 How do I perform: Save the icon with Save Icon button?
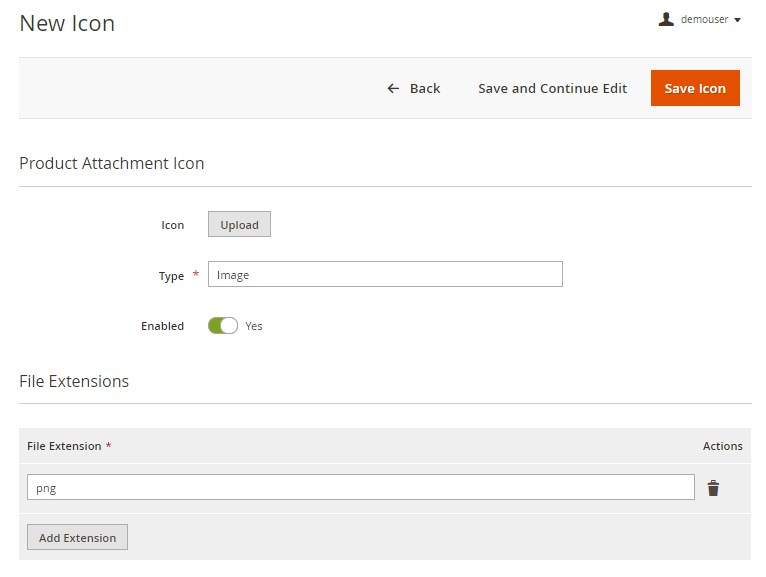coord(695,88)
